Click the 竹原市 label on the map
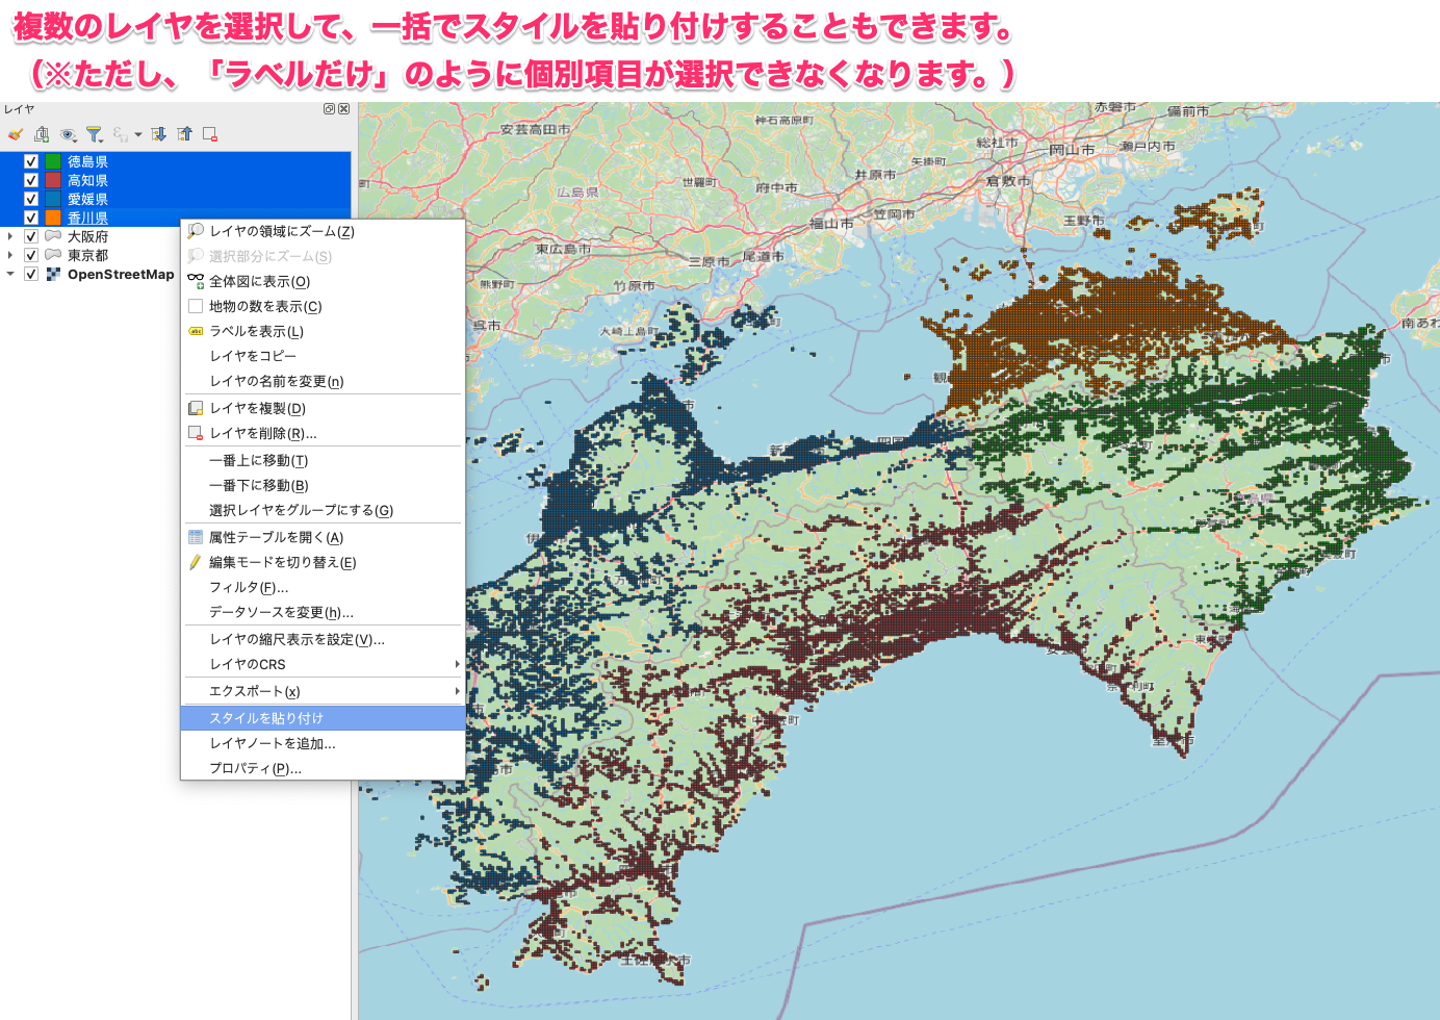Image resolution: width=1440 pixels, height=1020 pixels. (x=634, y=286)
